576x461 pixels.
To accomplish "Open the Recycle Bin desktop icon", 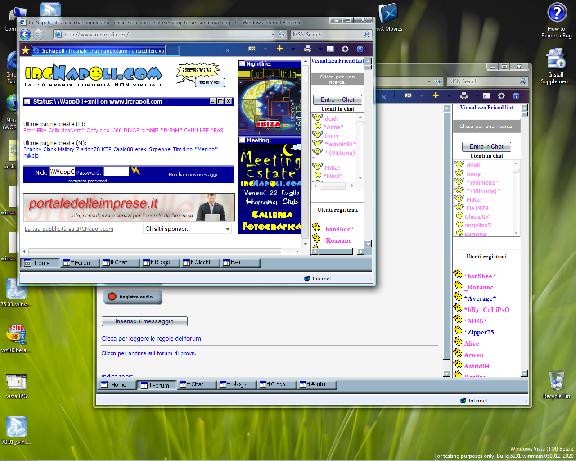I will coord(556,385).
